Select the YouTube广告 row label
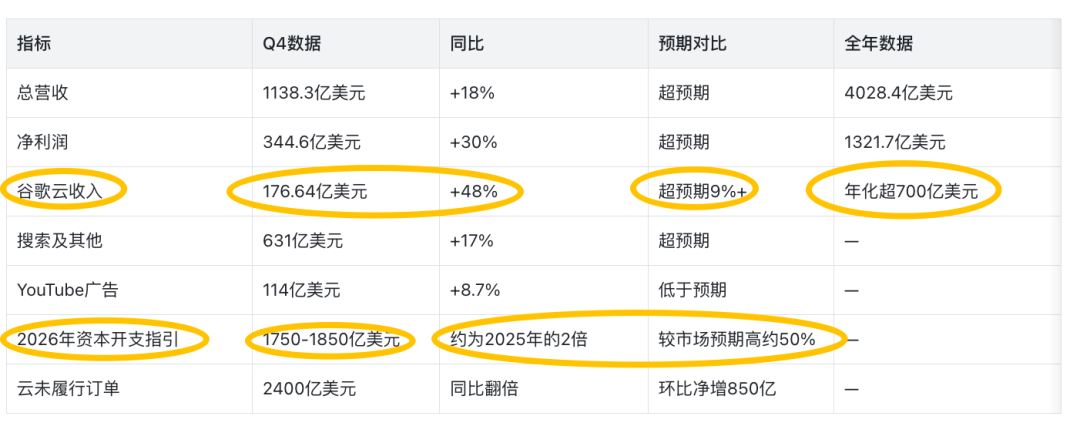 (x=68, y=290)
